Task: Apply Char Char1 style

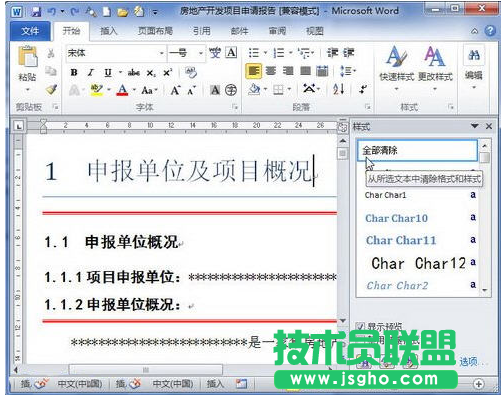Action: [418, 195]
